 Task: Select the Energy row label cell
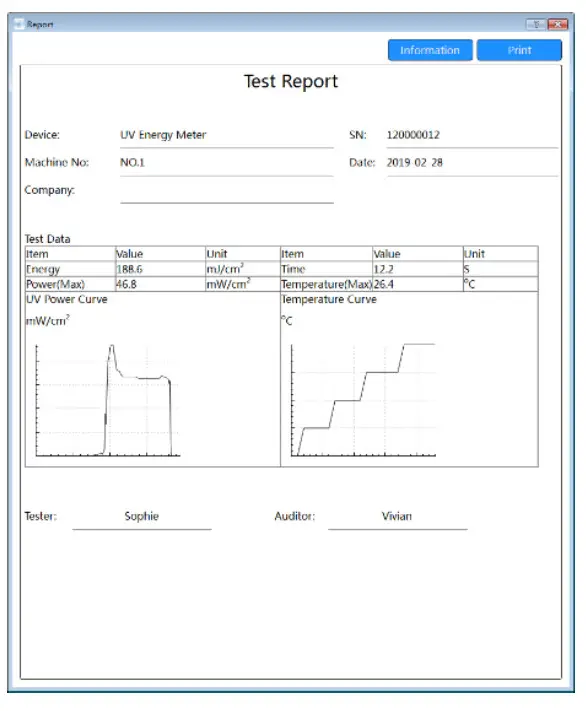click(x=70, y=269)
